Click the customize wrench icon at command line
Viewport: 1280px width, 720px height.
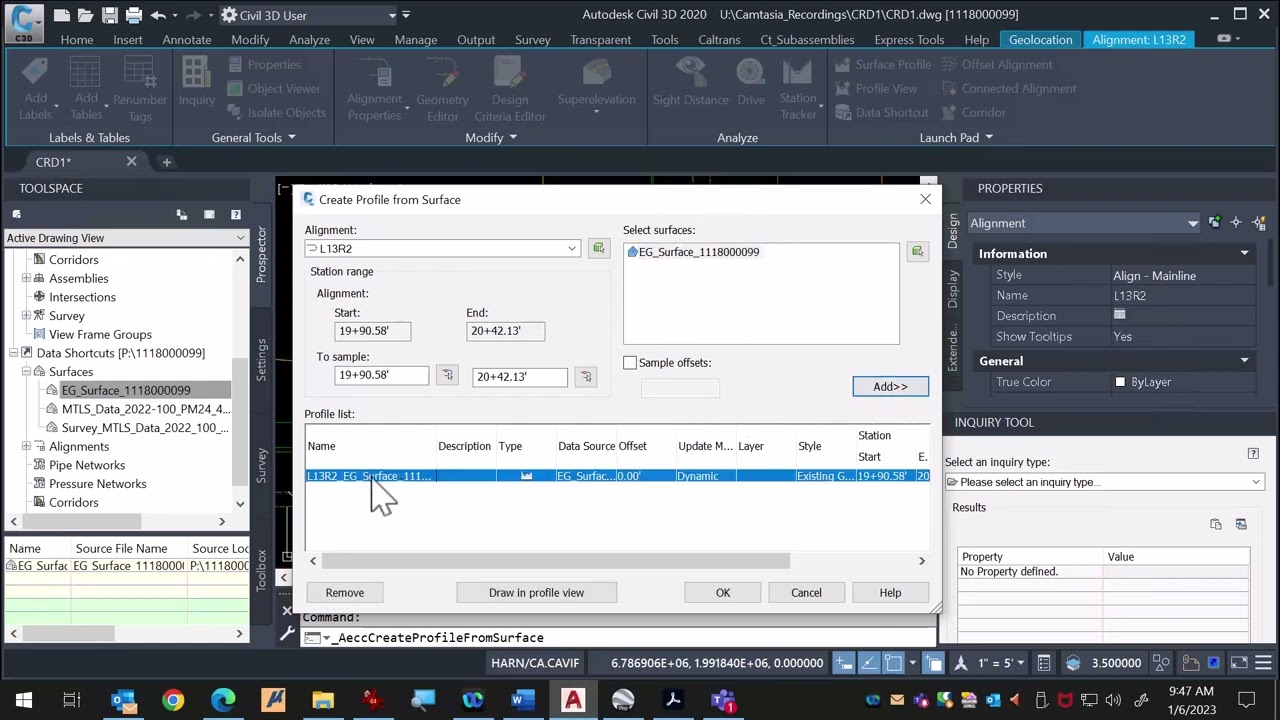point(288,634)
